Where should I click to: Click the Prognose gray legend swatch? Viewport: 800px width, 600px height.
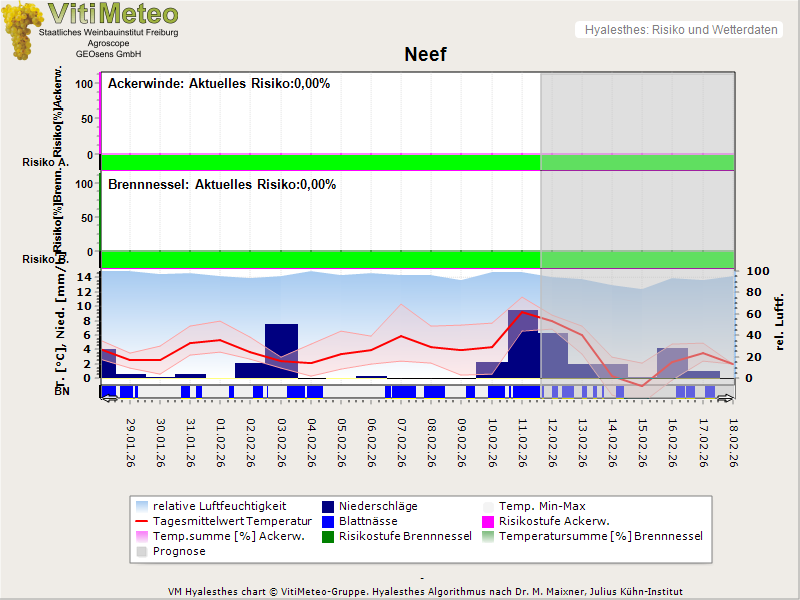coord(141,551)
